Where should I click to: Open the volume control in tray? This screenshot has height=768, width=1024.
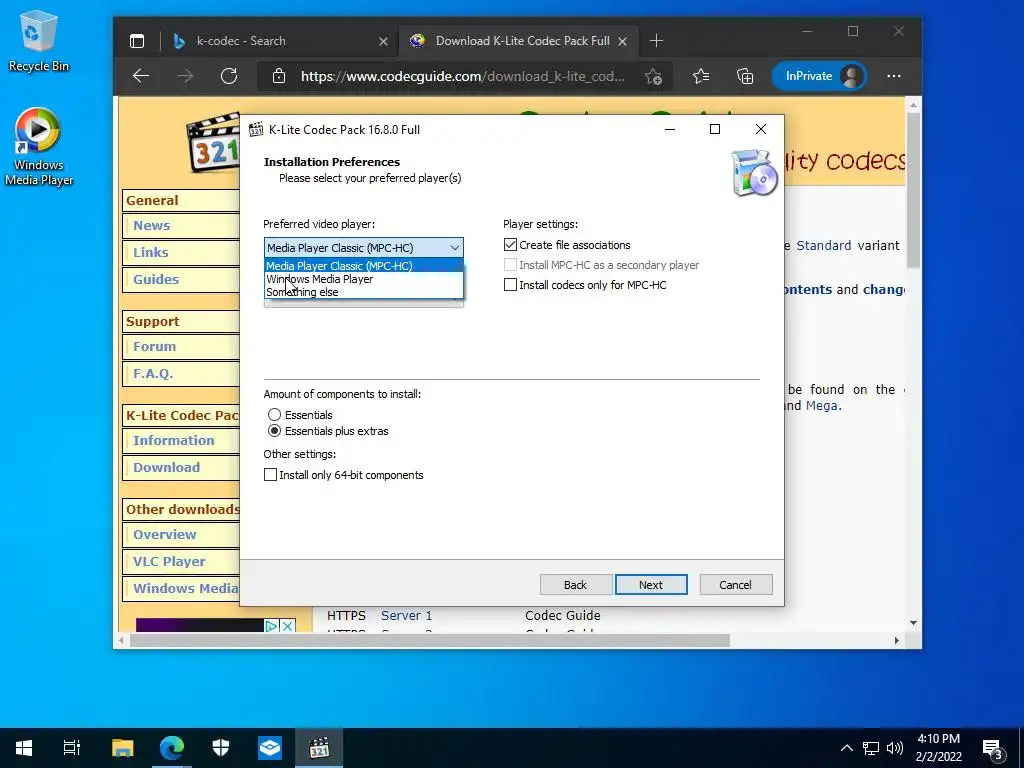click(x=895, y=748)
